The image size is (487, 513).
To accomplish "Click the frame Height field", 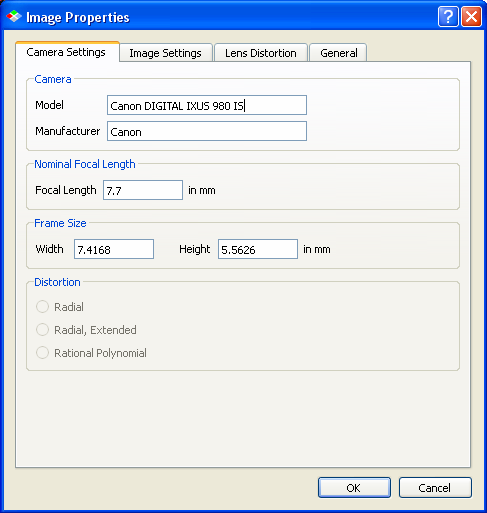I will click(258, 249).
